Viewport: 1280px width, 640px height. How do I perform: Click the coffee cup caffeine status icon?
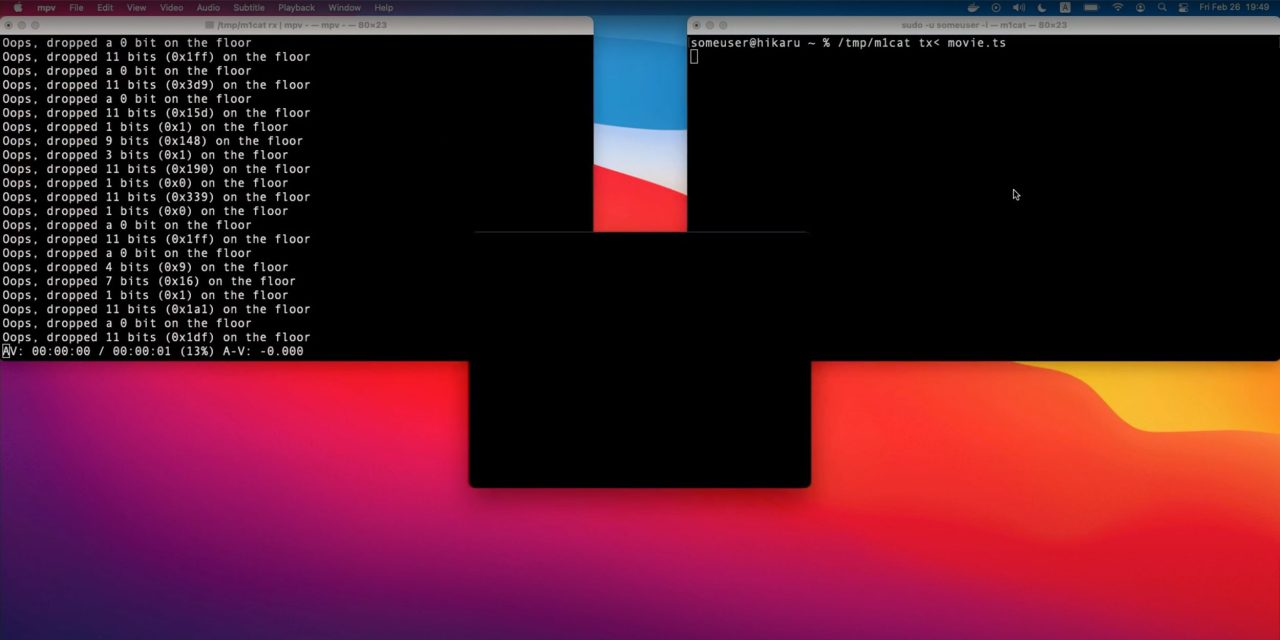972,7
